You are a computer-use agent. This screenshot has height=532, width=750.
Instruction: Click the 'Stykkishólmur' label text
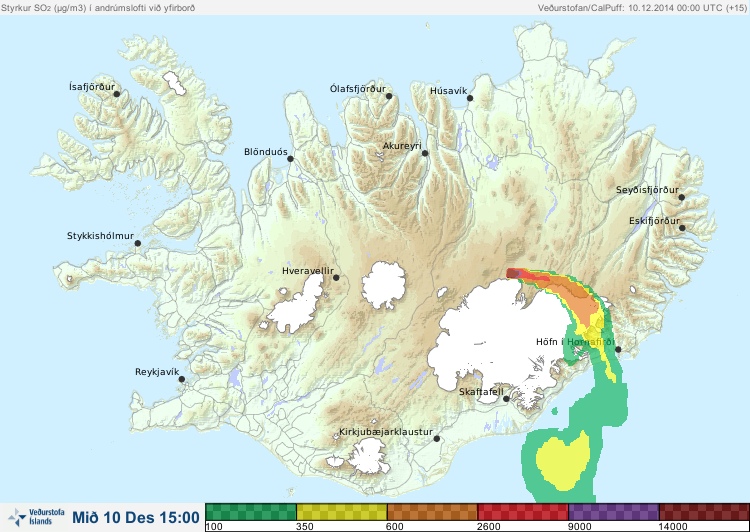click(x=100, y=236)
